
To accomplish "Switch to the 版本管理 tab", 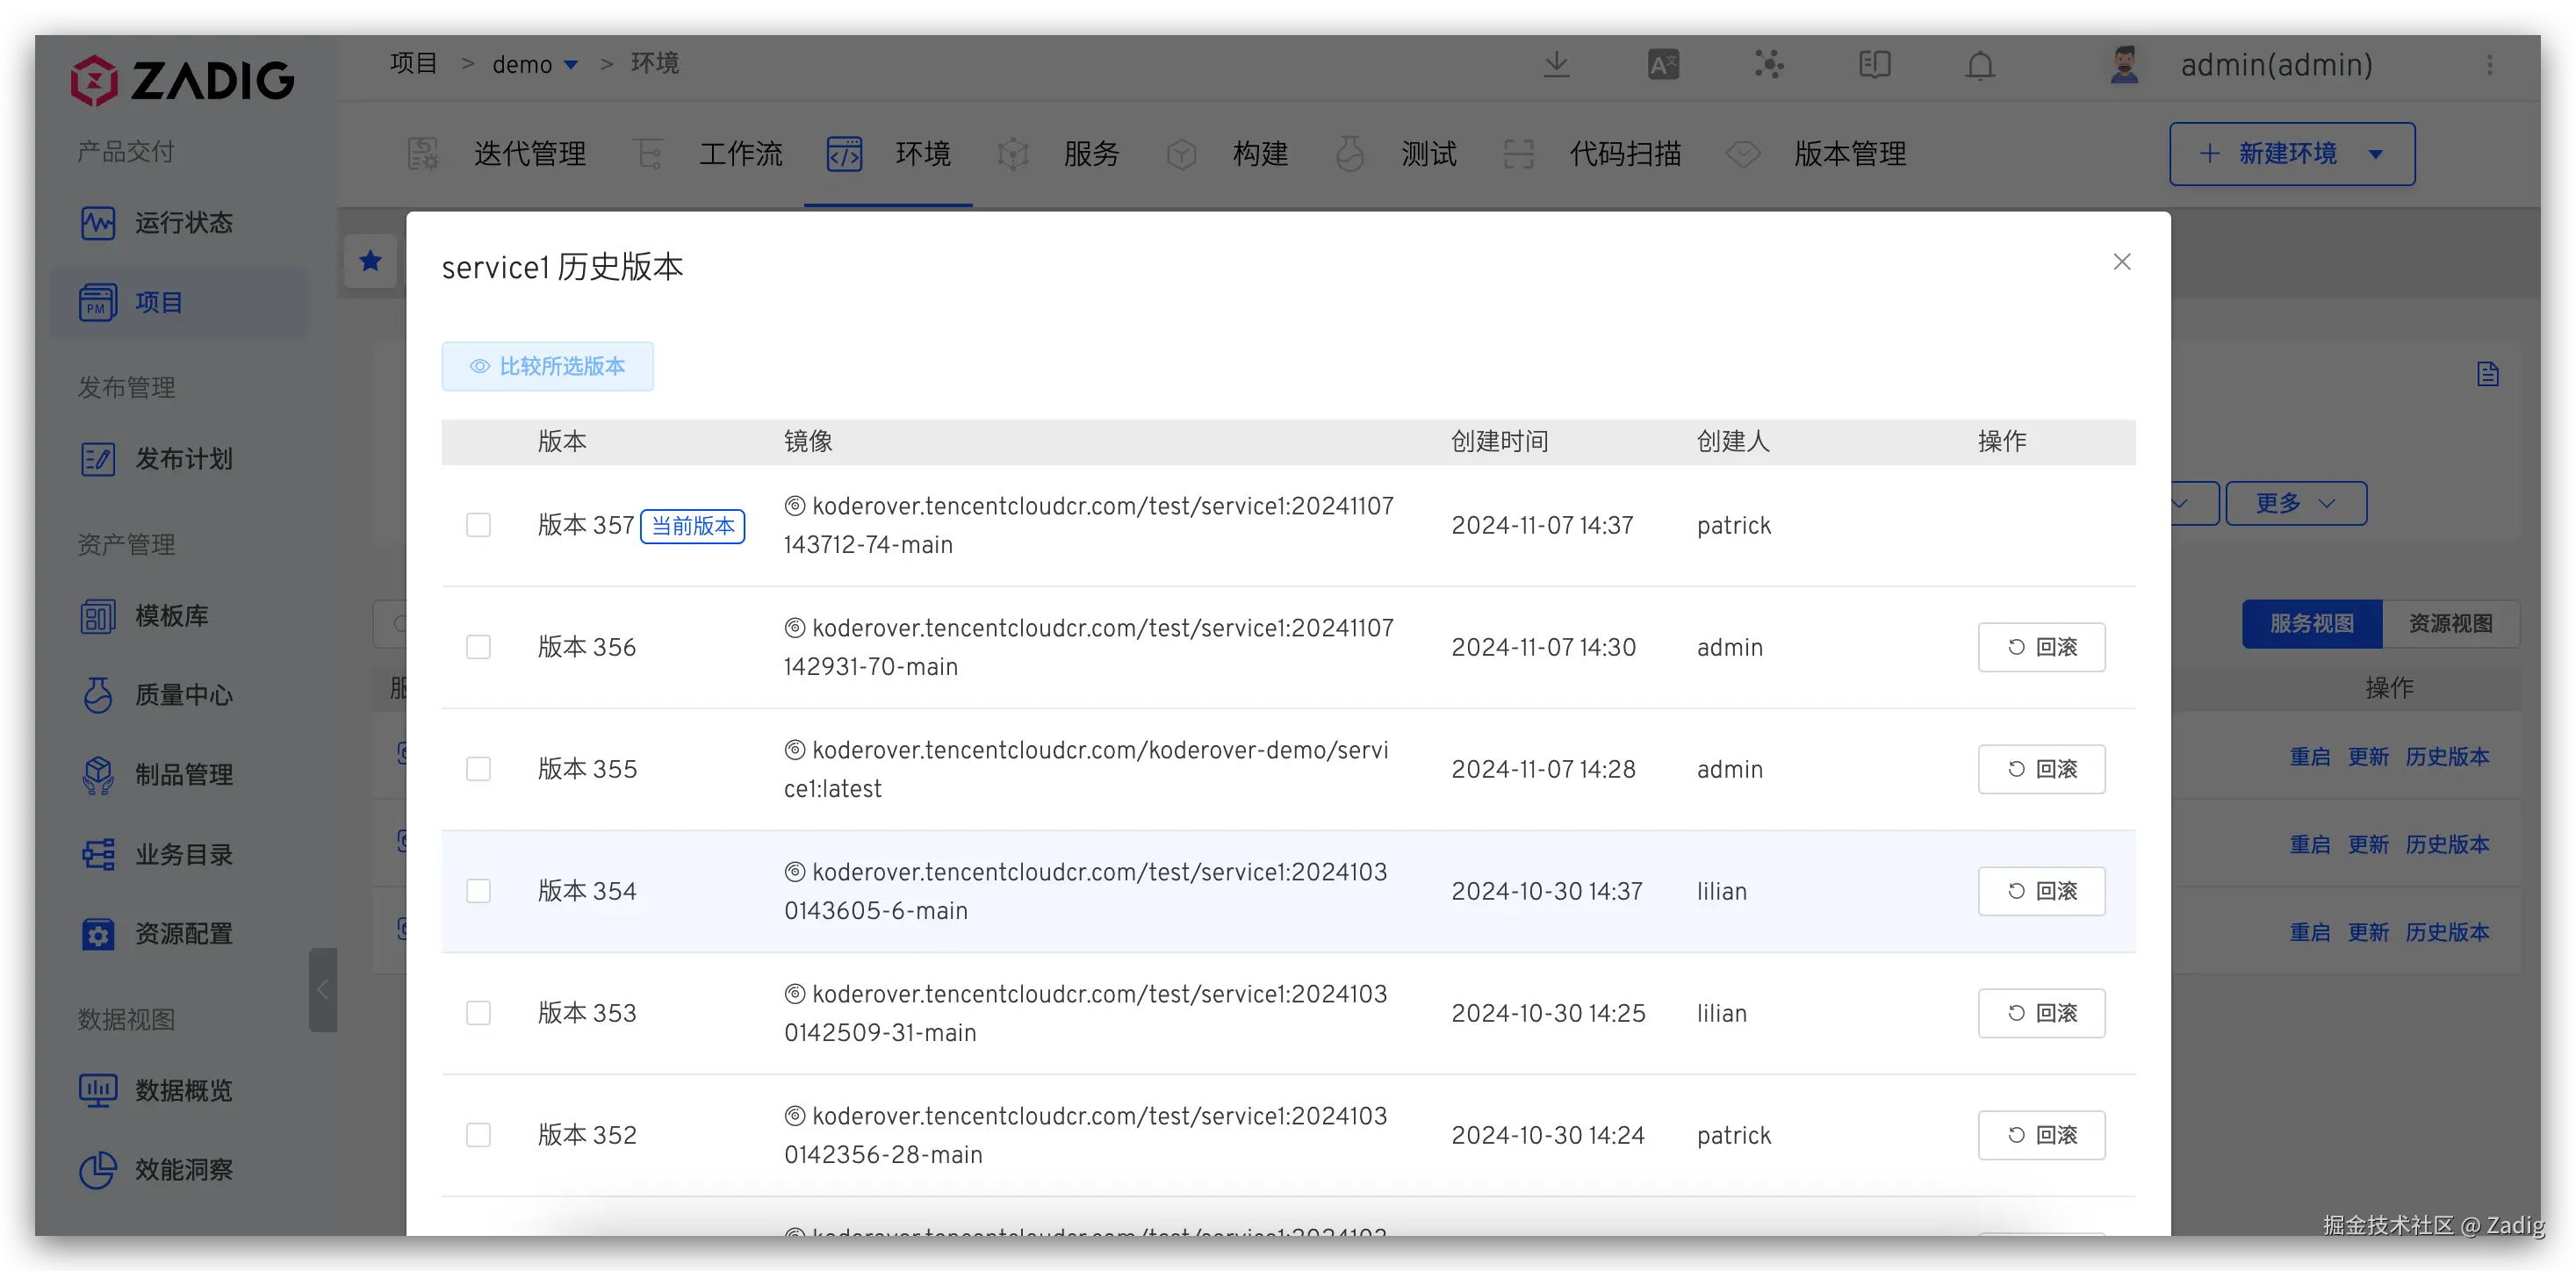I will click(x=1849, y=154).
